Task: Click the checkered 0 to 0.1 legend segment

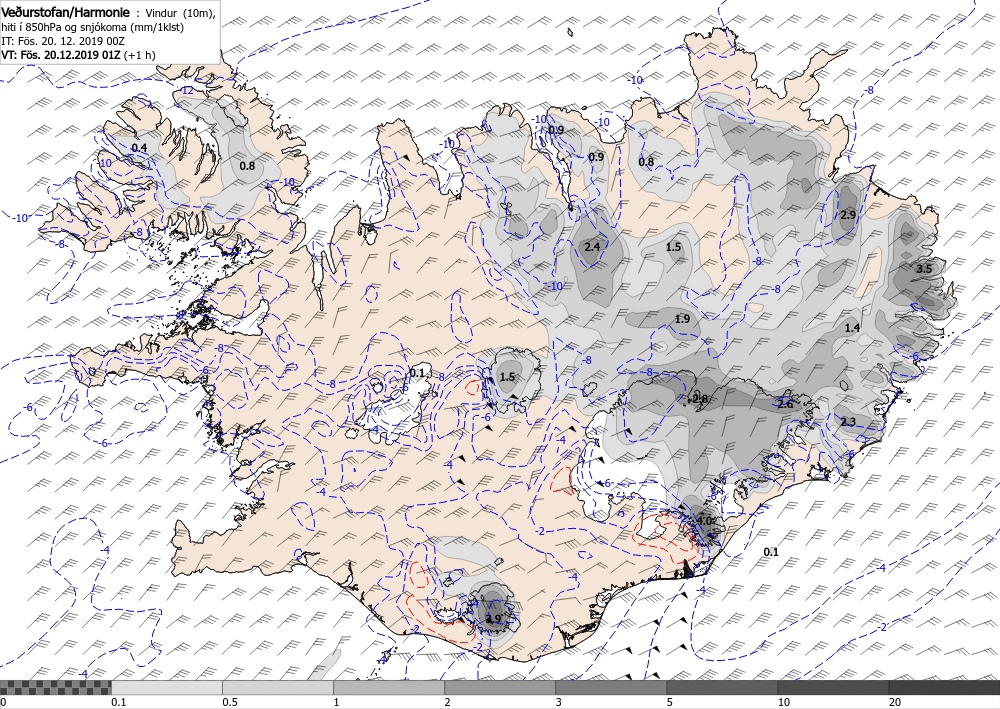Action: point(55,687)
